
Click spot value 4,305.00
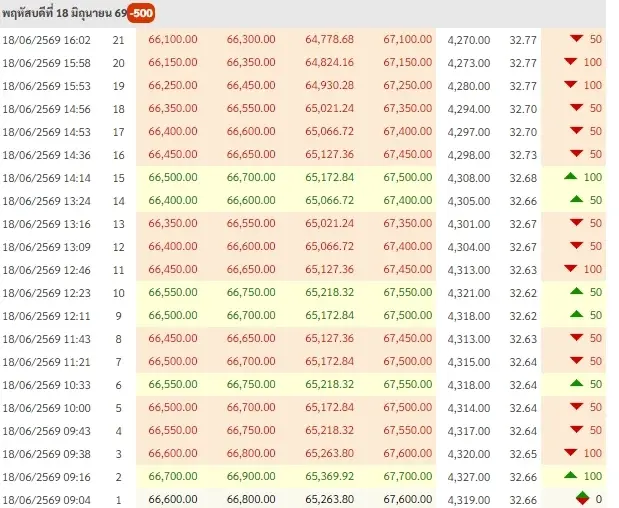point(469,201)
